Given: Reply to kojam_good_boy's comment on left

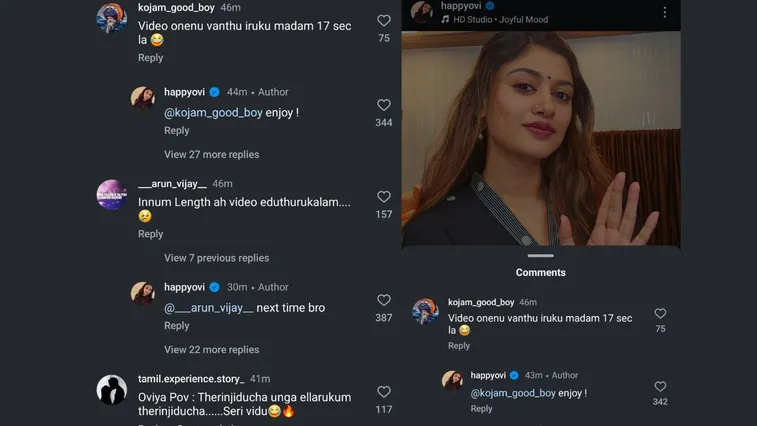Looking at the screenshot, I should pos(151,58).
